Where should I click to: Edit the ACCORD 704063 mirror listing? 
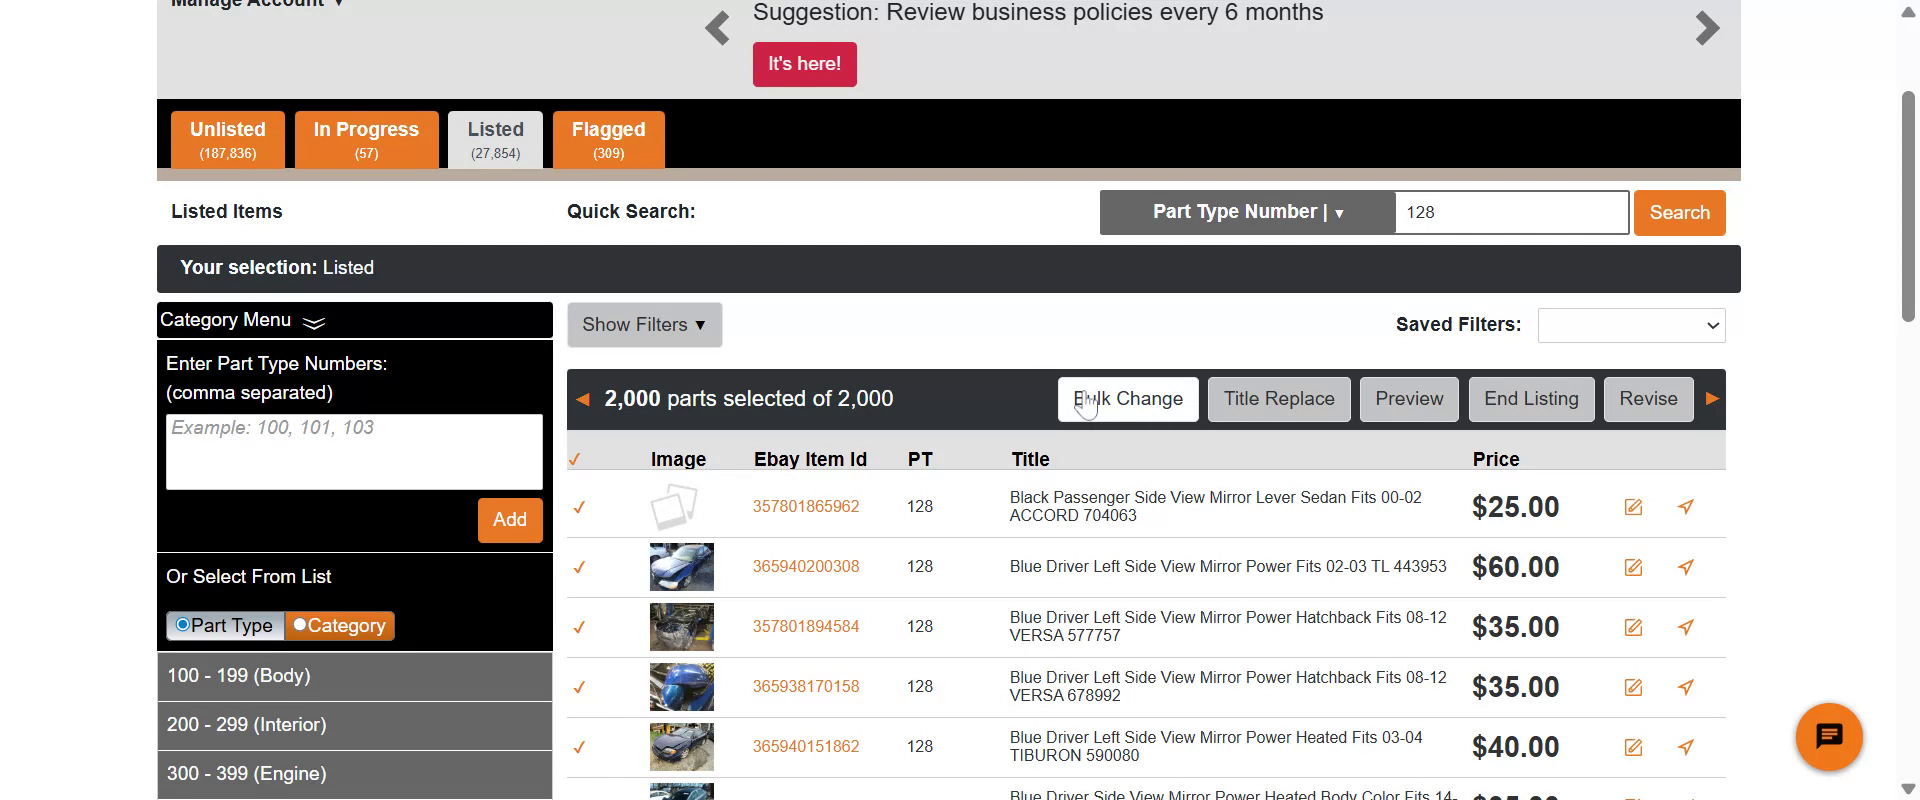[x=1633, y=507]
